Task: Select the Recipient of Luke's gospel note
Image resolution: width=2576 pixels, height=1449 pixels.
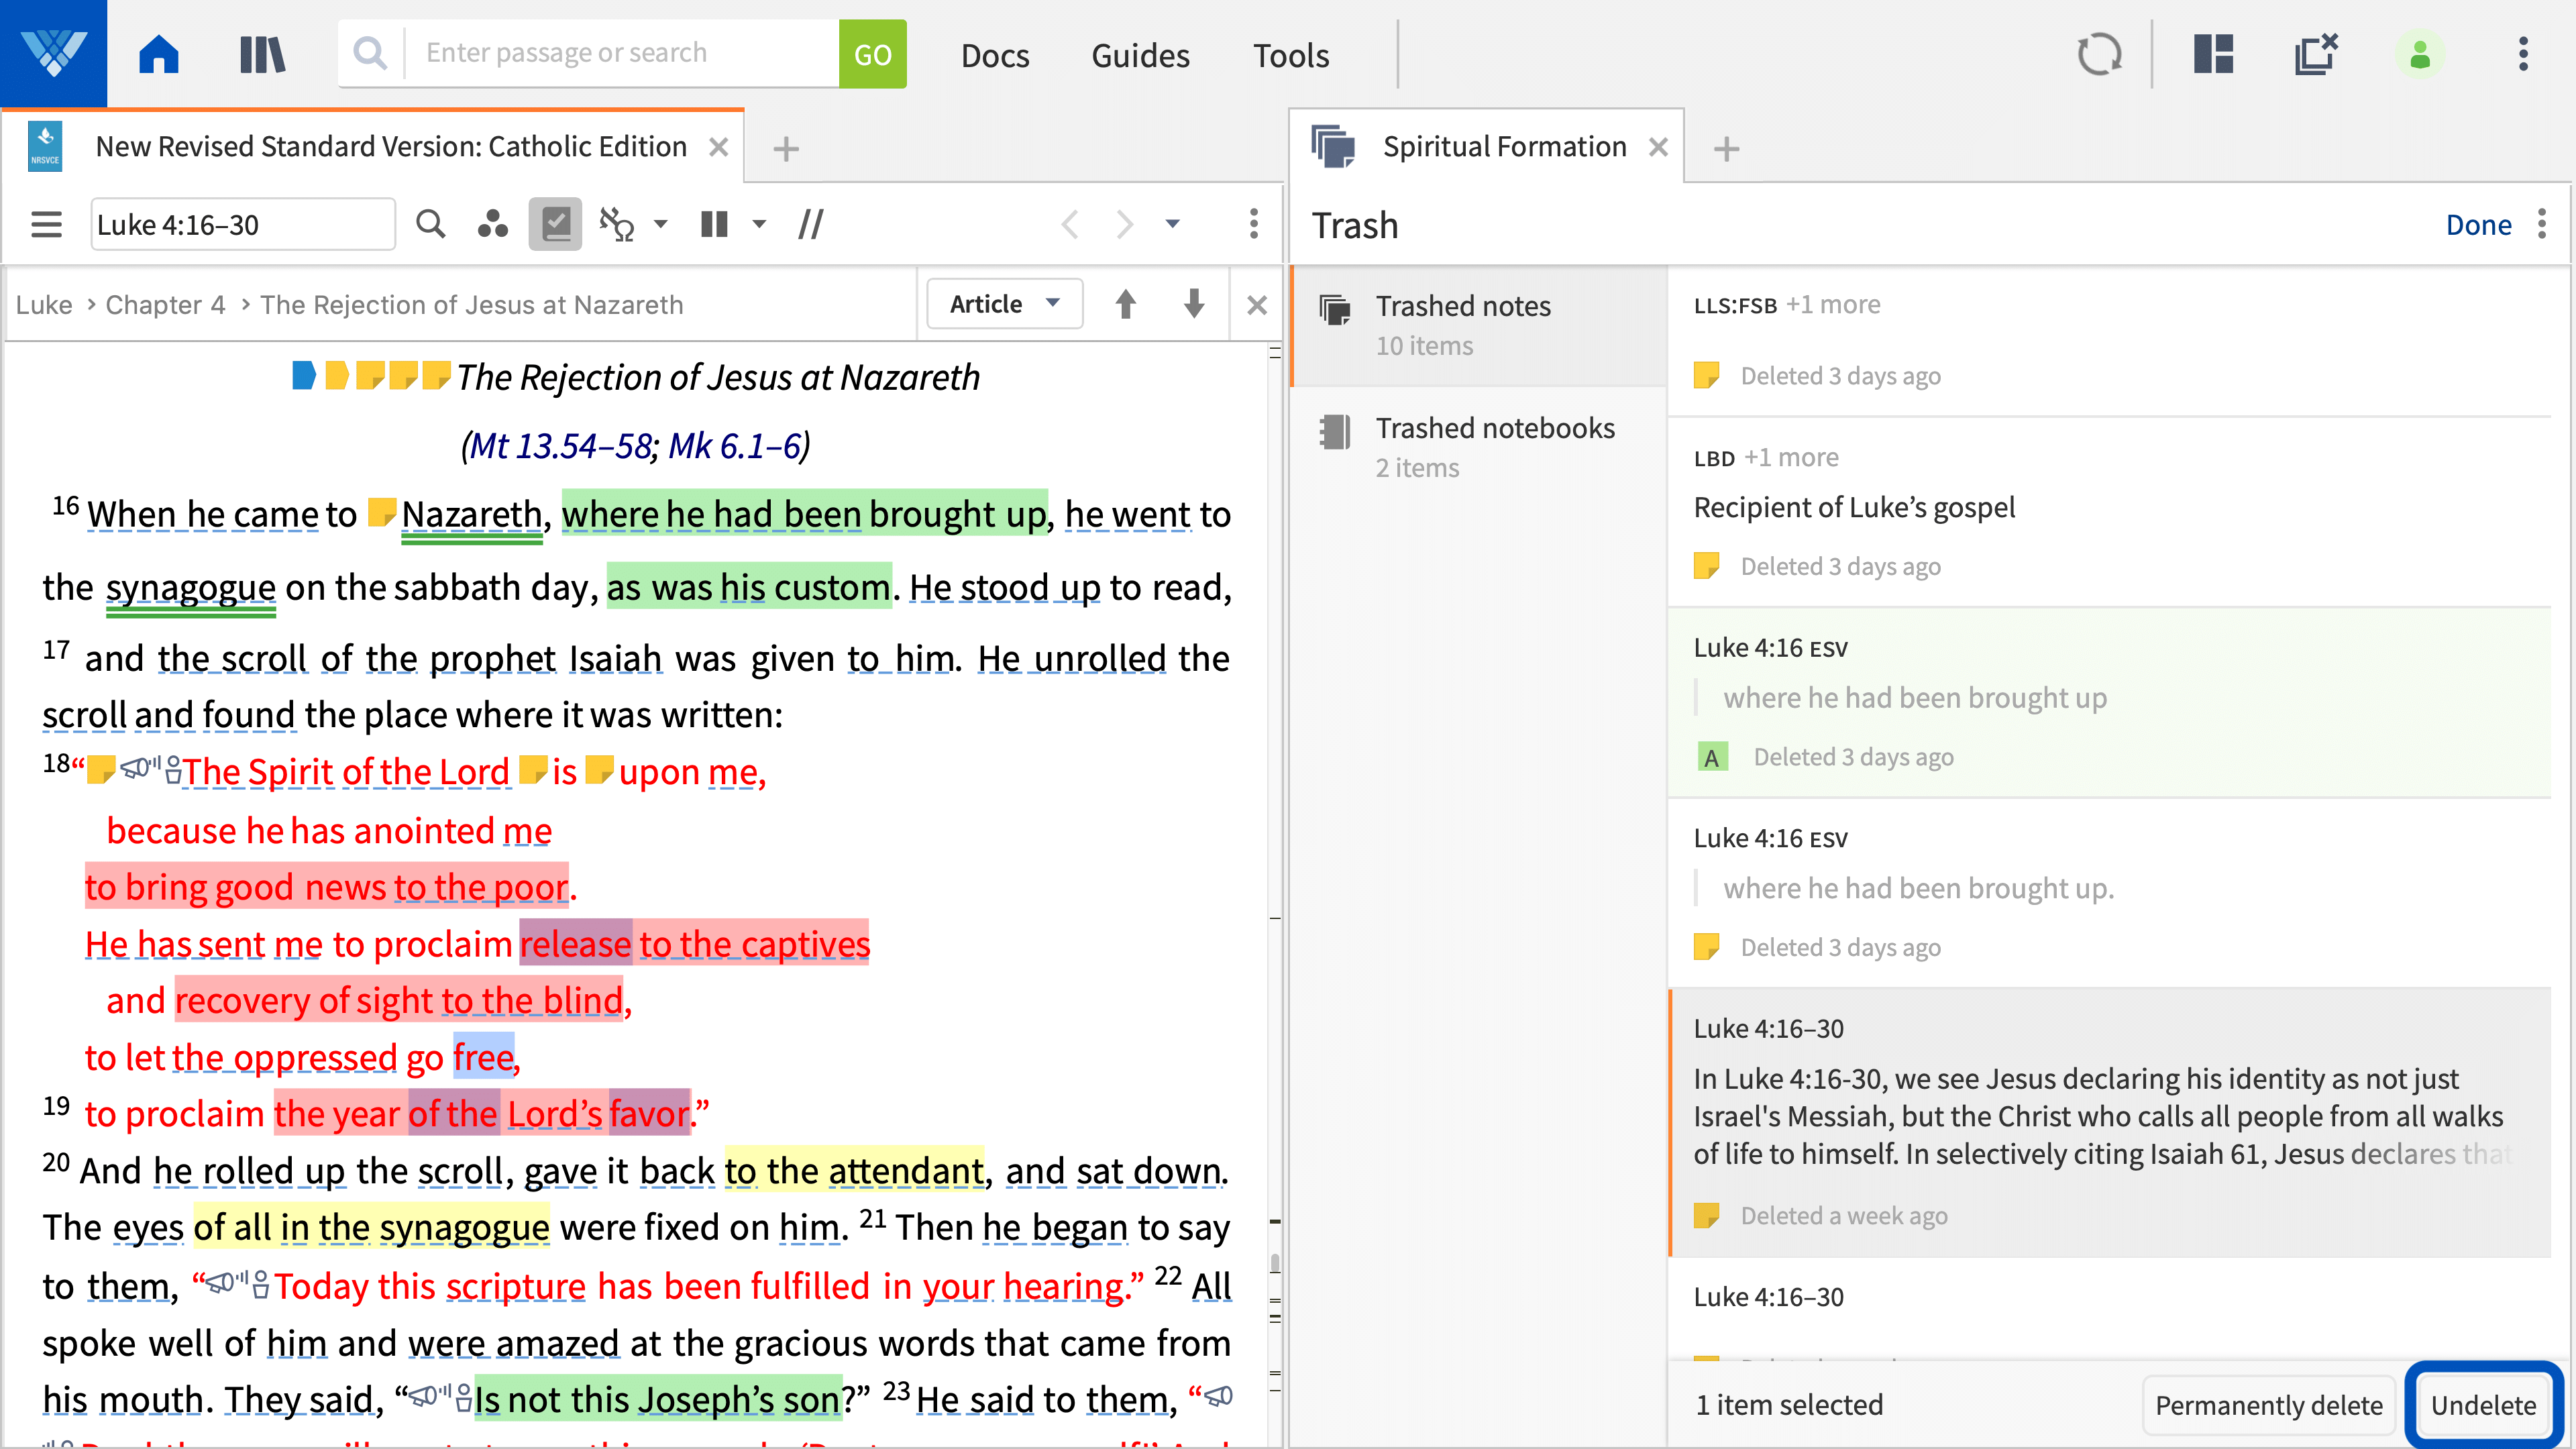Action: 2110,512
